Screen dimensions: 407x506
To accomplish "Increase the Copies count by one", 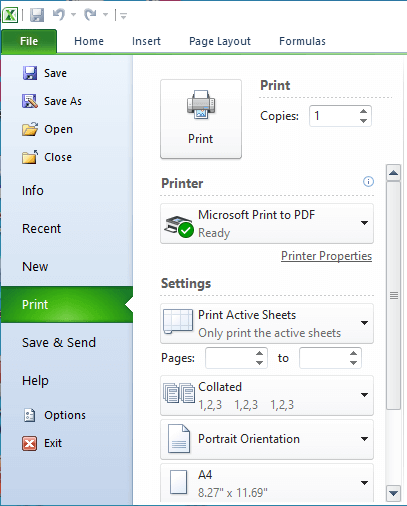I will pyautogui.click(x=363, y=111).
